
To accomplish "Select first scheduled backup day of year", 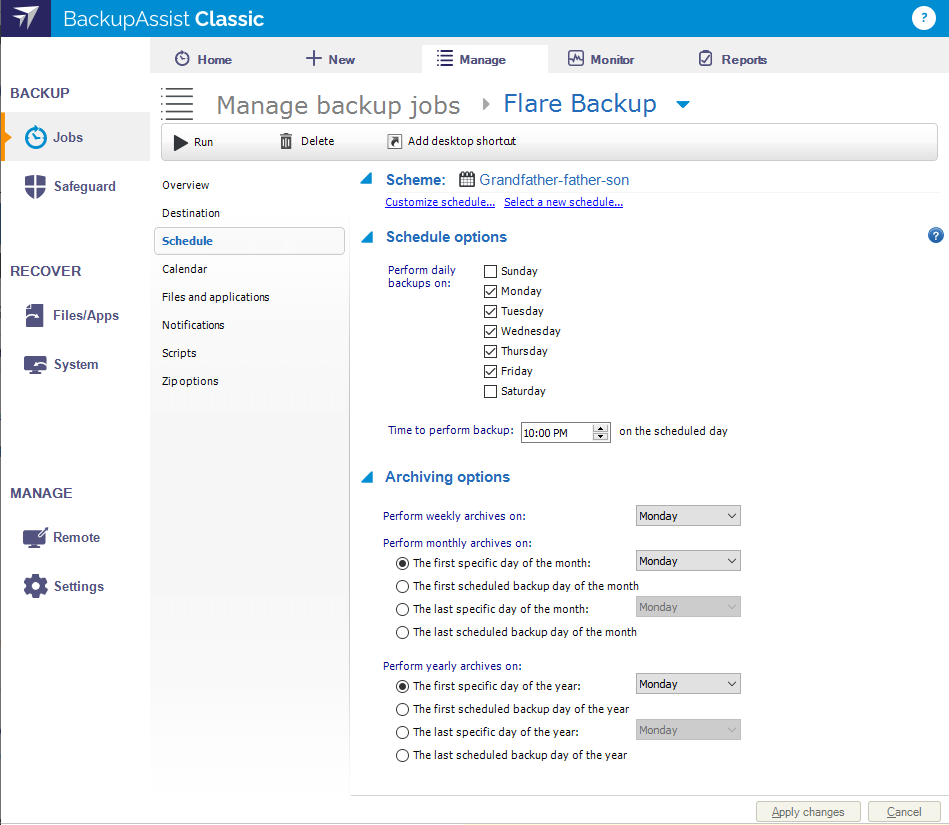I will point(402,709).
